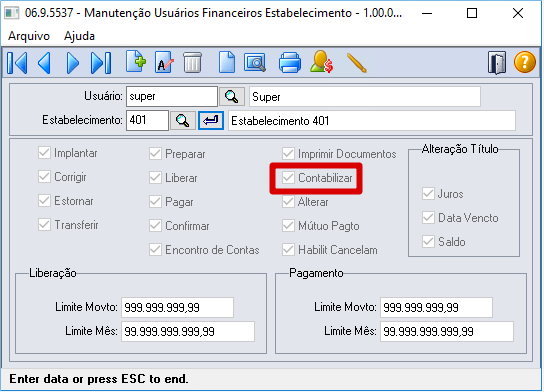Open the Ajuda menu
Viewport: 544px width, 392px height.
tap(79, 36)
